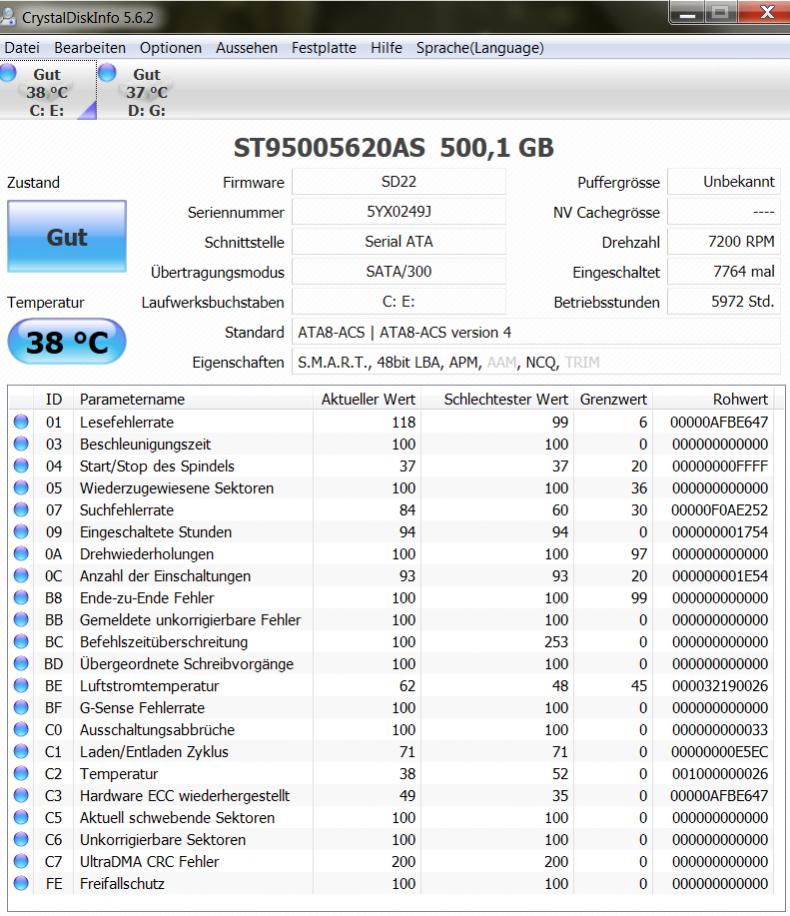Minimize the CrystalDiskInfo window

pyautogui.click(x=687, y=13)
